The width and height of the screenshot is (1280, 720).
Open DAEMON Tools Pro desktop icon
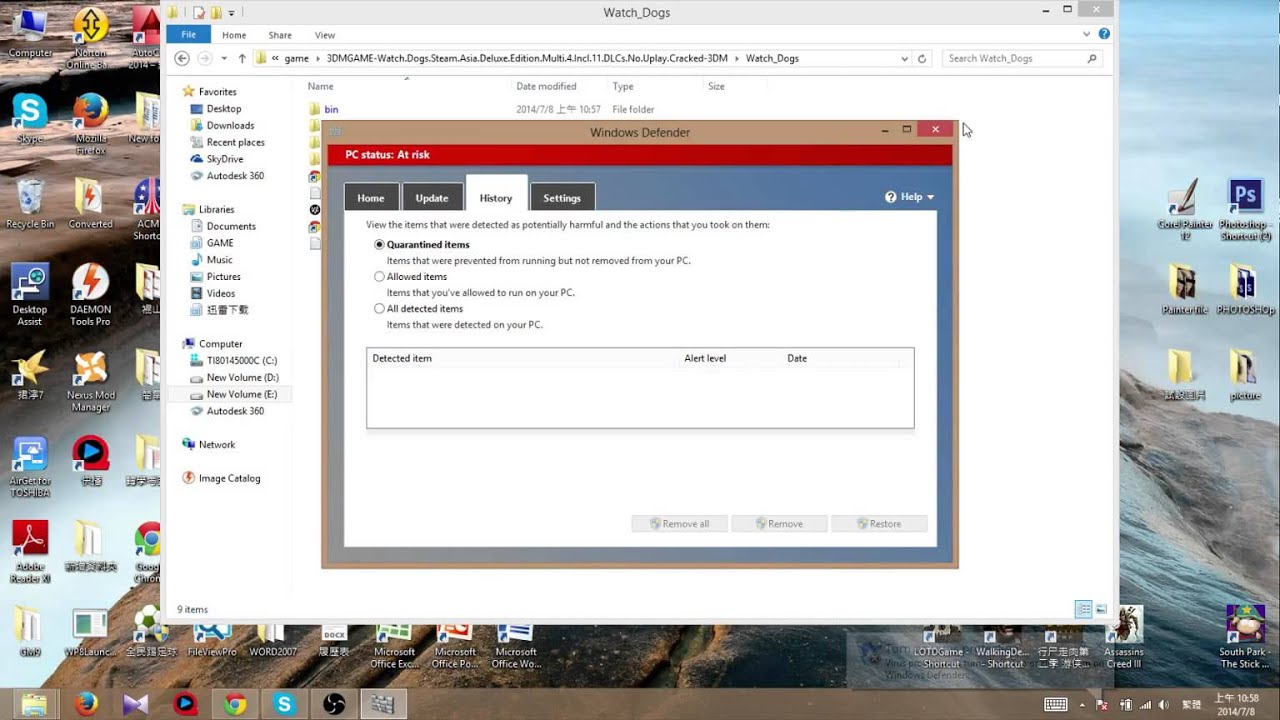[x=90, y=294]
